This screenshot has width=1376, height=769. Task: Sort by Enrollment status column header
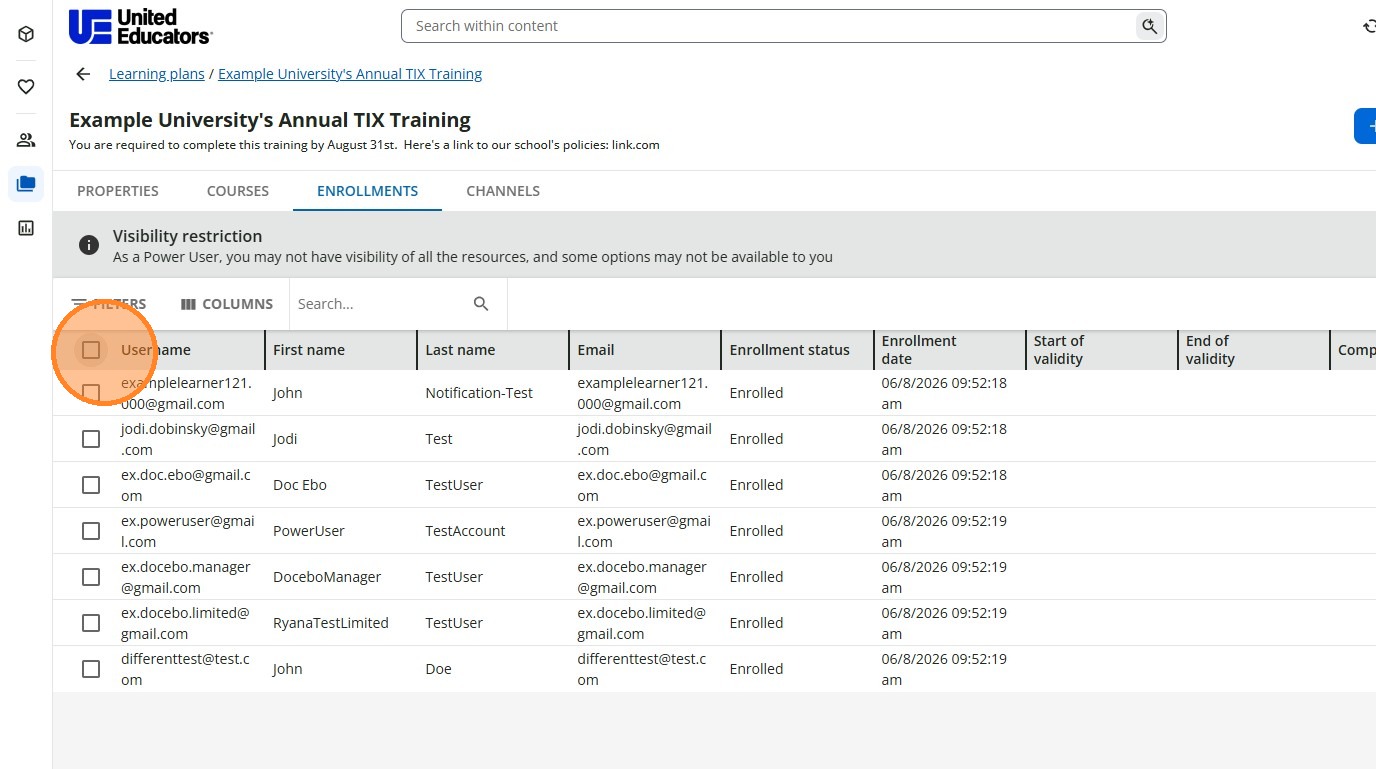pyautogui.click(x=790, y=350)
